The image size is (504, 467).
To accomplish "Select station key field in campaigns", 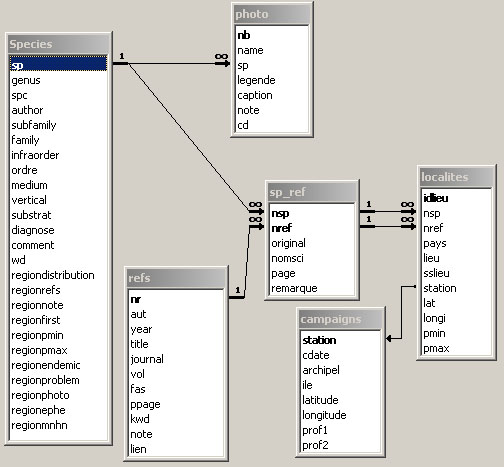I will point(340,340).
